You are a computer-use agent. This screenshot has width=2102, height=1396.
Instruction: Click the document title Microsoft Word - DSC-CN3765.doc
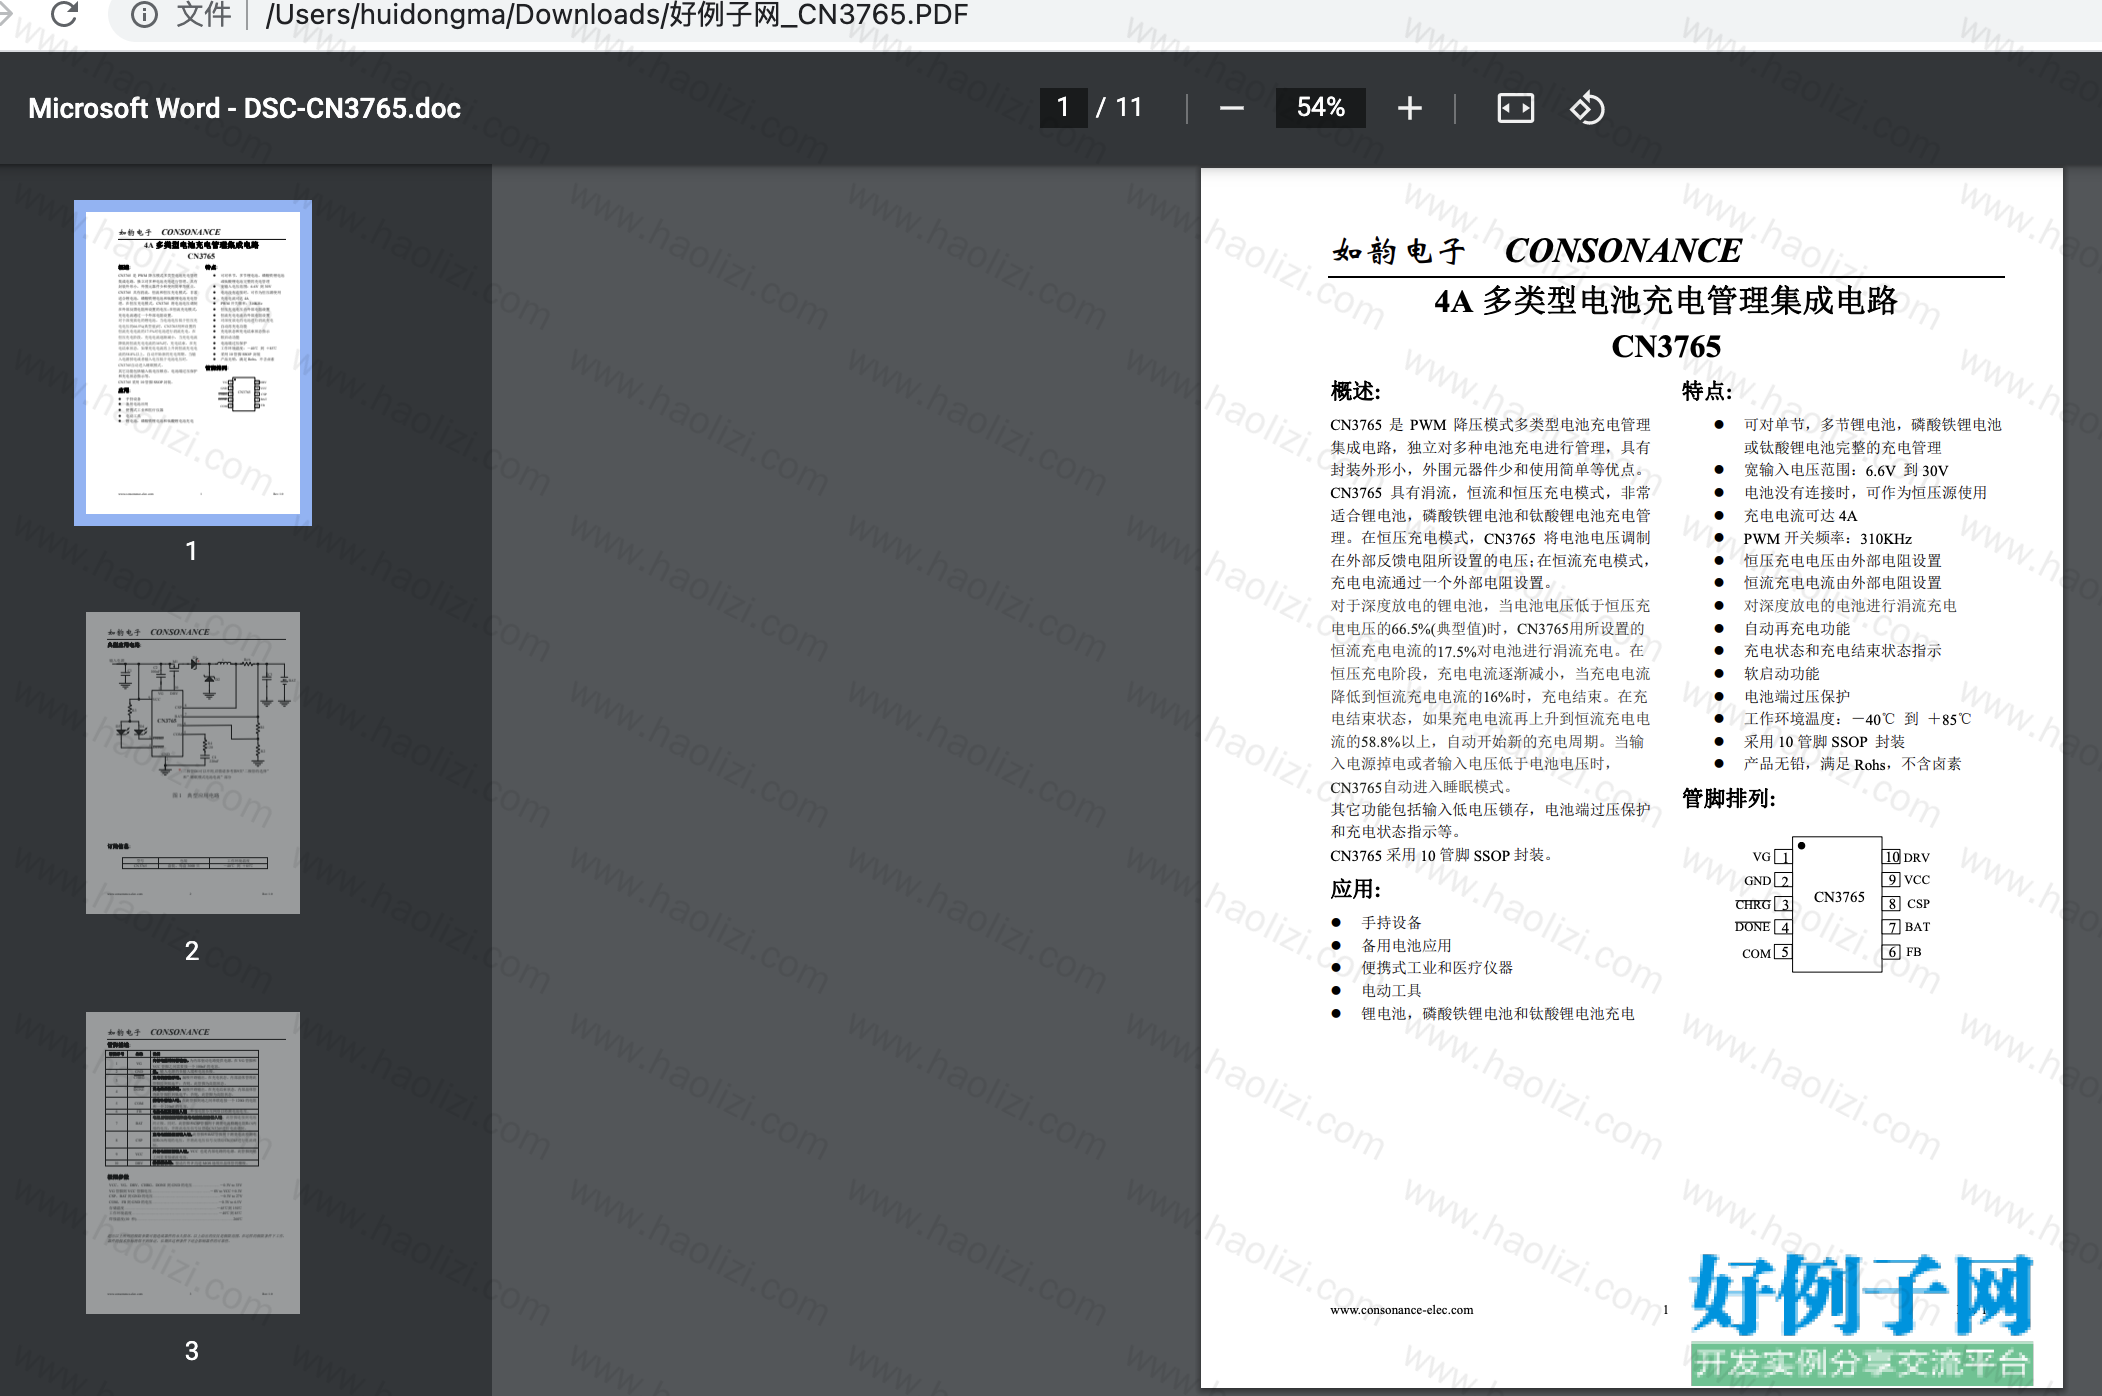coord(245,108)
